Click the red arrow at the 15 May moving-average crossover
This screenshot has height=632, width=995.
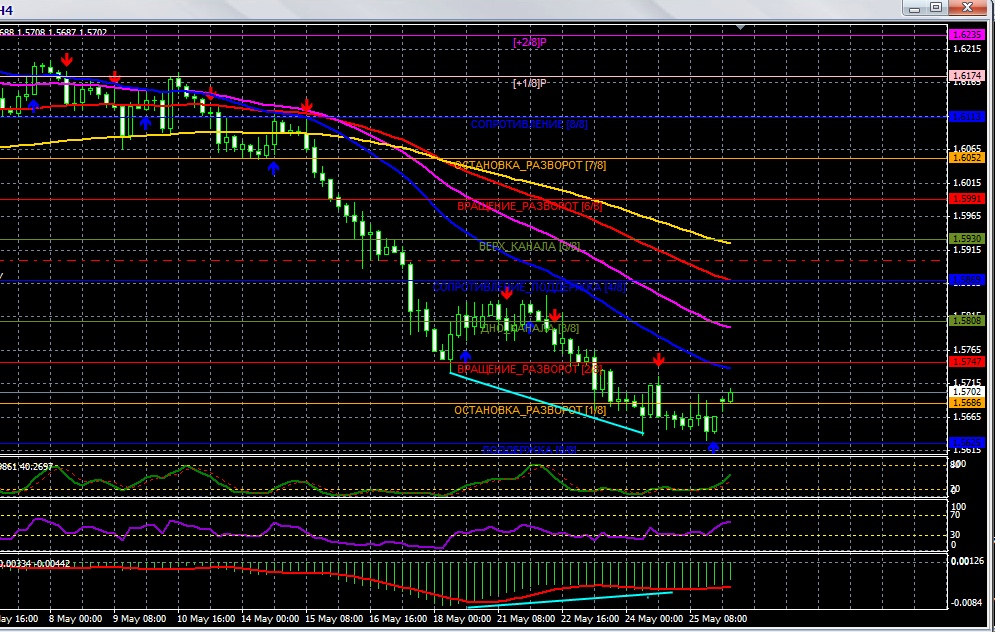click(x=307, y=106)
